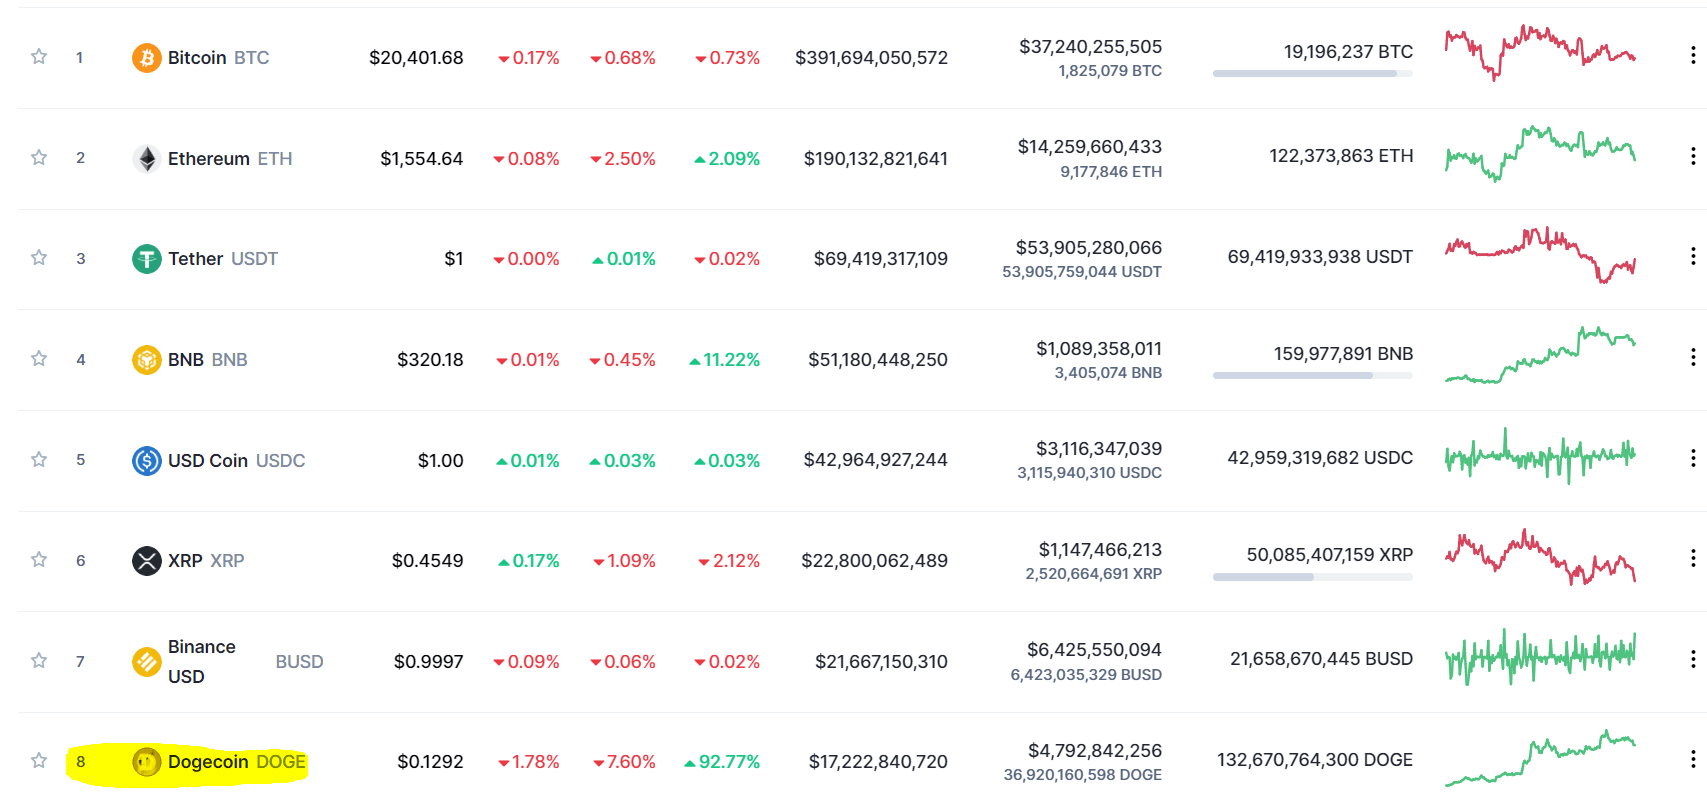Click Bitcoin price $20,401.68
The height and width of the screenshot is (801, 1707).
click(x=416, y=58)
